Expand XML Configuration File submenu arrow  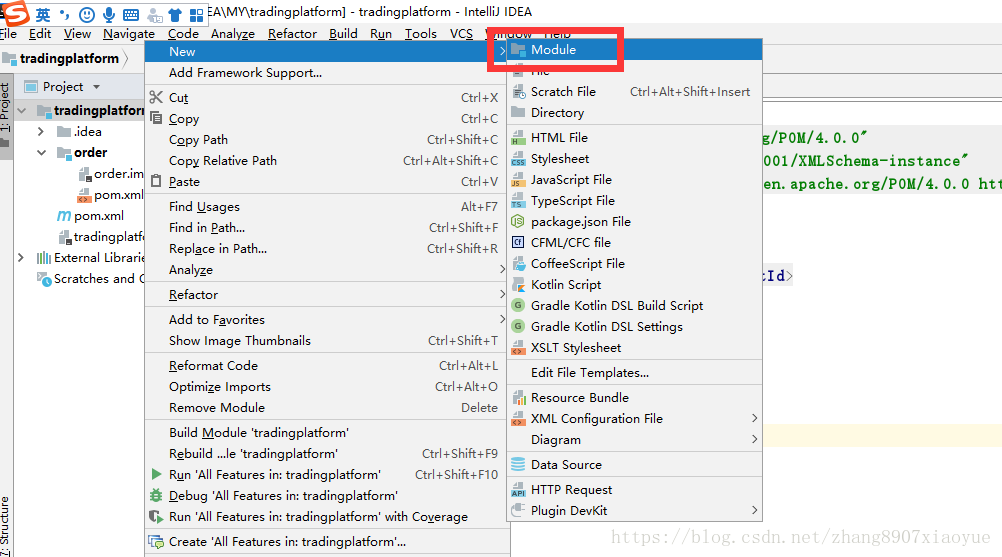[754, 418]
